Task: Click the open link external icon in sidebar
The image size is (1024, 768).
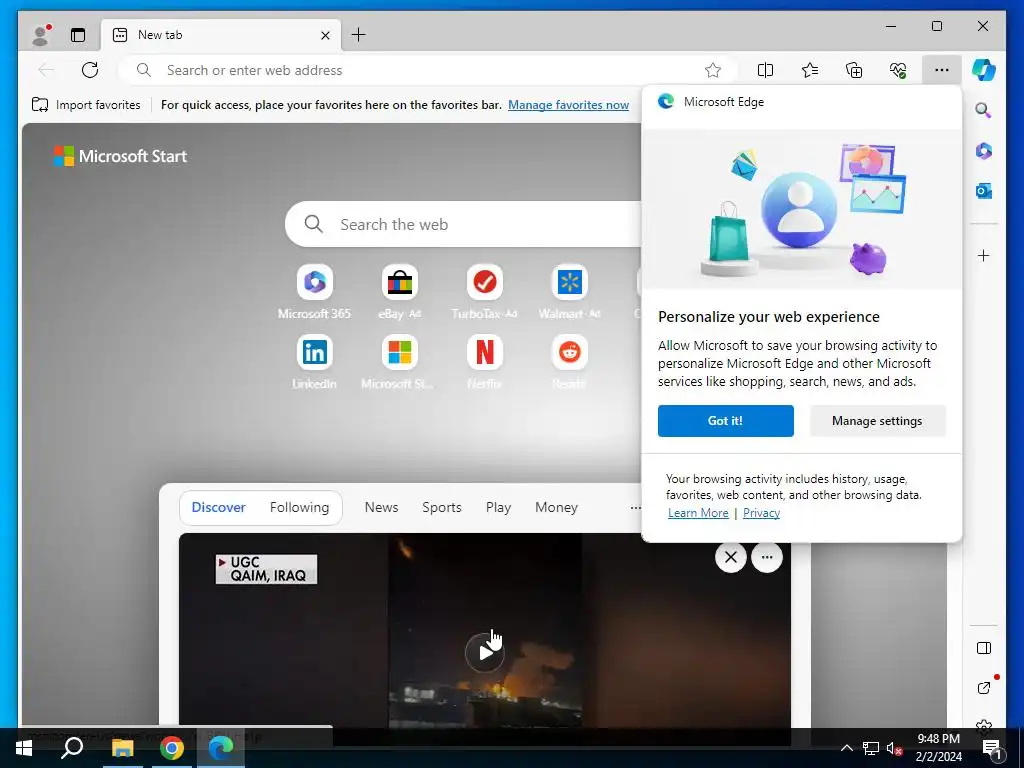Action: click(x=984, y=687)
